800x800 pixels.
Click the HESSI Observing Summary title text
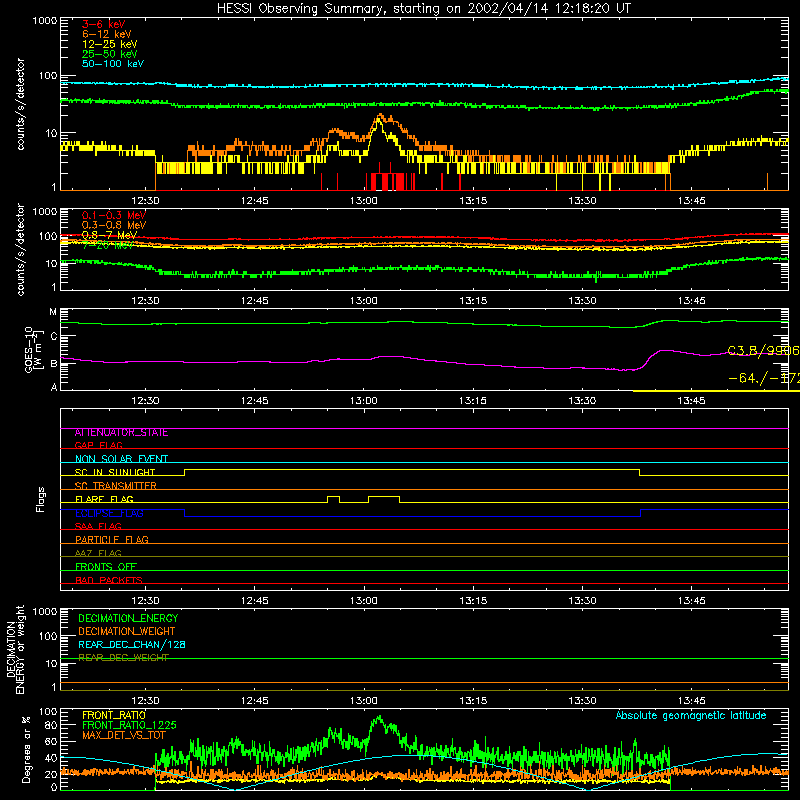point(423,9)
